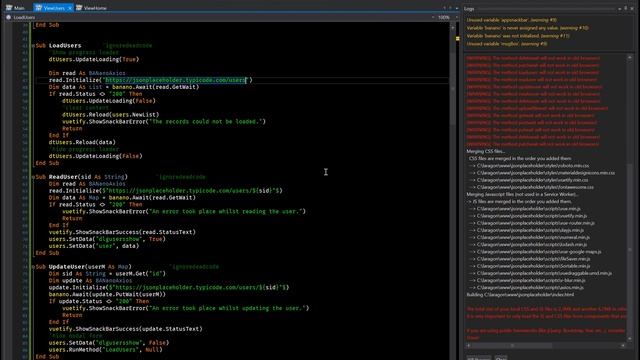This screenshot has height=360, width=640.
Task: Open the ViewHome module tab
Action: [x=91, y=8]
